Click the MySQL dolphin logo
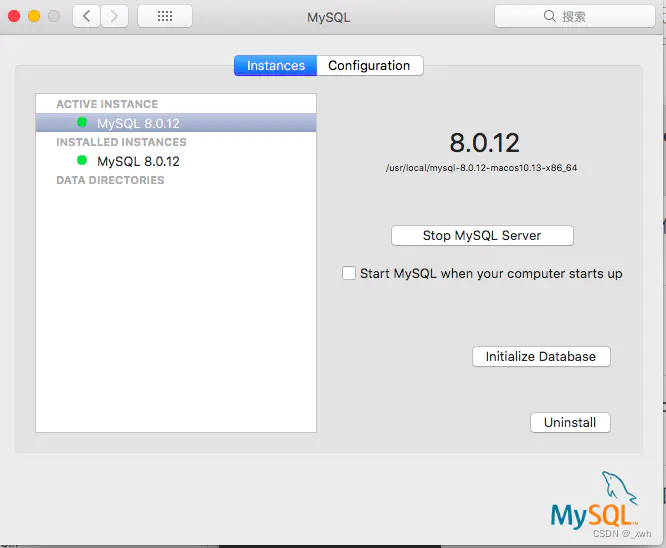The image size is (666, 548). 594,500
